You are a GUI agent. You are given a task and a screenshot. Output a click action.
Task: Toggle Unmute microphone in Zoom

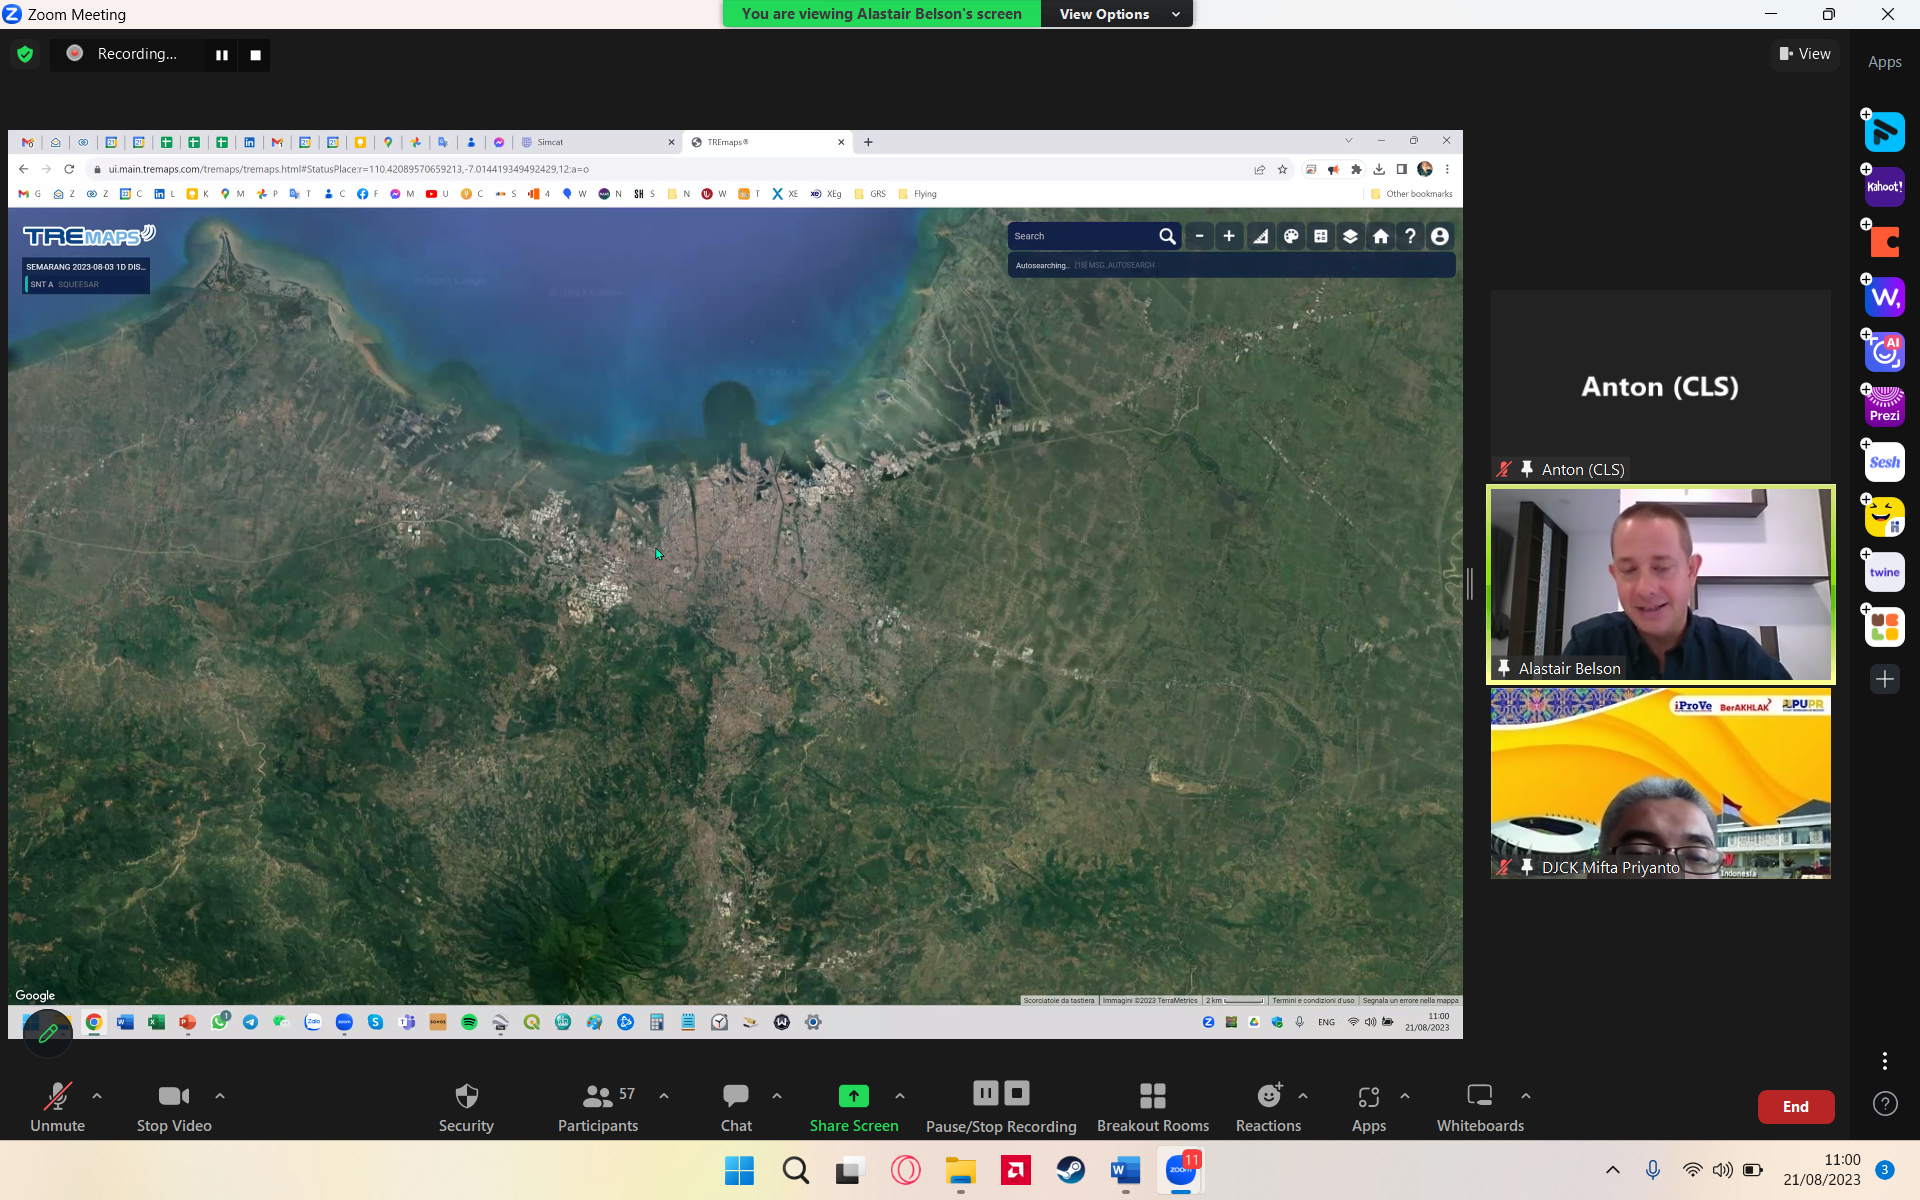pos(57,1106)
